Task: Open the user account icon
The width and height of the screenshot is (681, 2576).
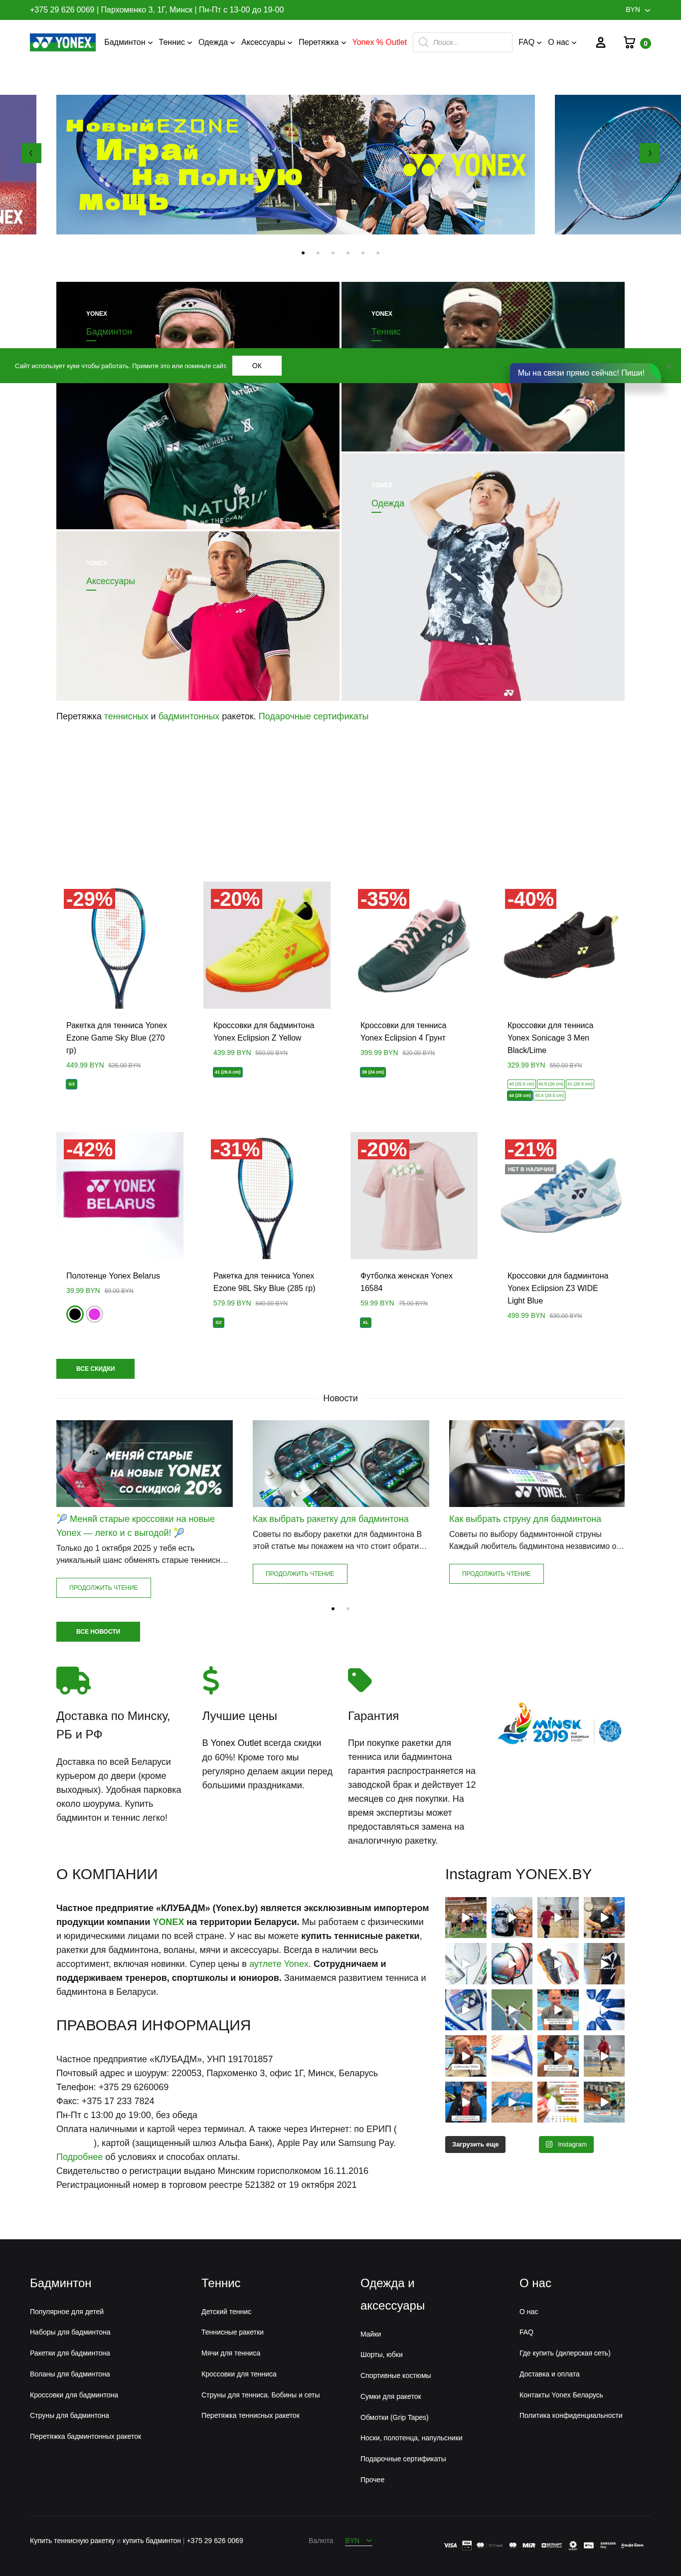Action: tap(600, 43)
